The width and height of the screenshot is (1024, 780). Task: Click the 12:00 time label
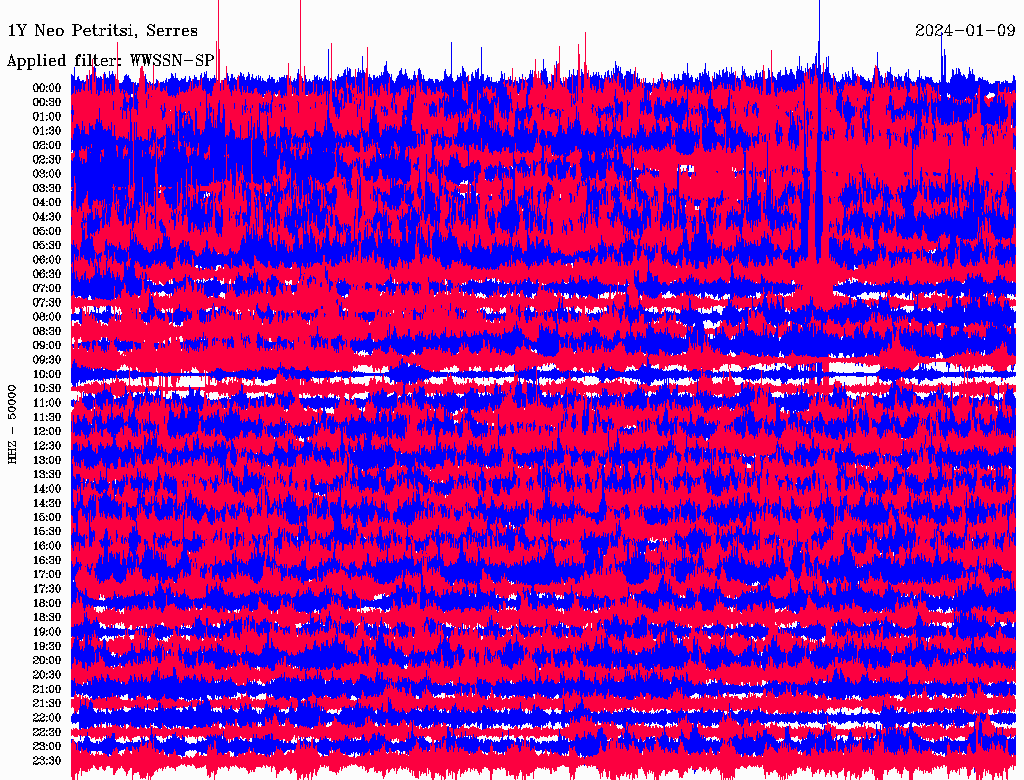[47, 432]
